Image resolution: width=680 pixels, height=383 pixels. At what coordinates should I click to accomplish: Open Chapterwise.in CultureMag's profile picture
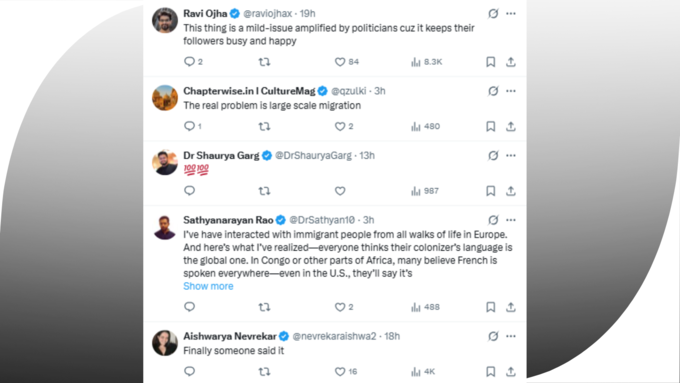[165, 98]
